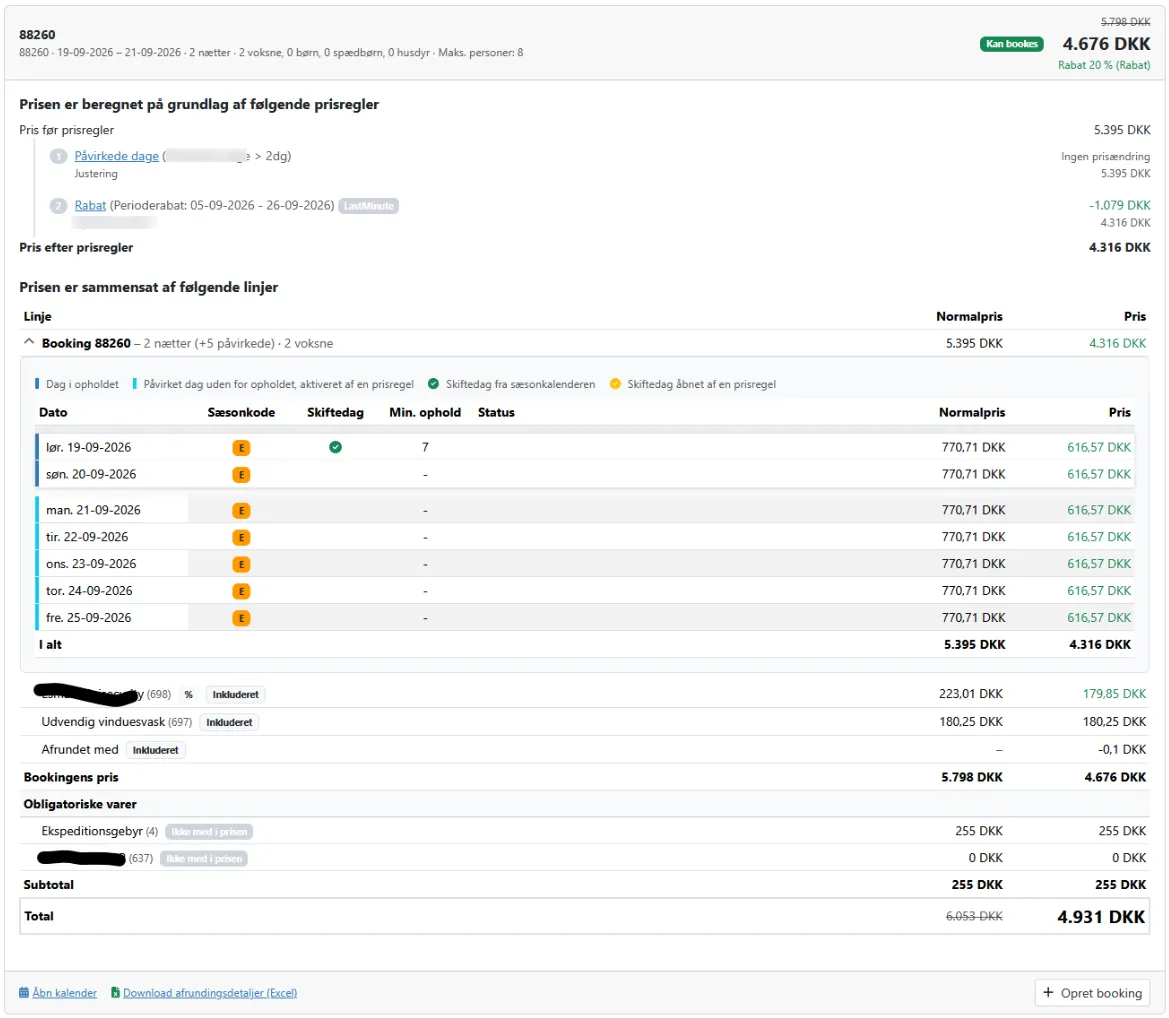Click season code E badge for søn. 20-09-2026

coord(241,474)
